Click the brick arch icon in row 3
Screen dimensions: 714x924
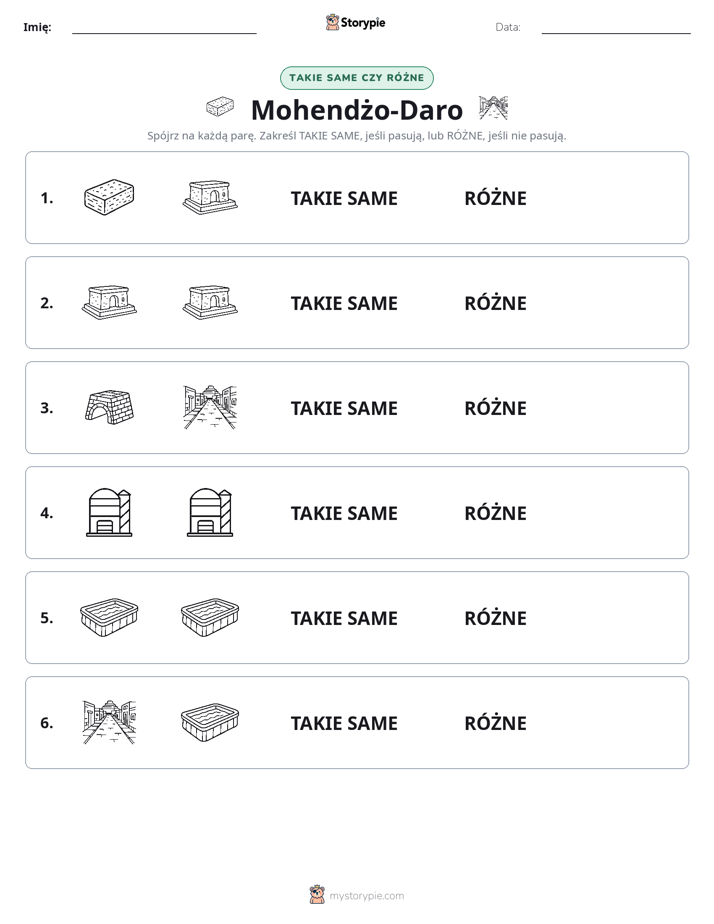[109, 407]
